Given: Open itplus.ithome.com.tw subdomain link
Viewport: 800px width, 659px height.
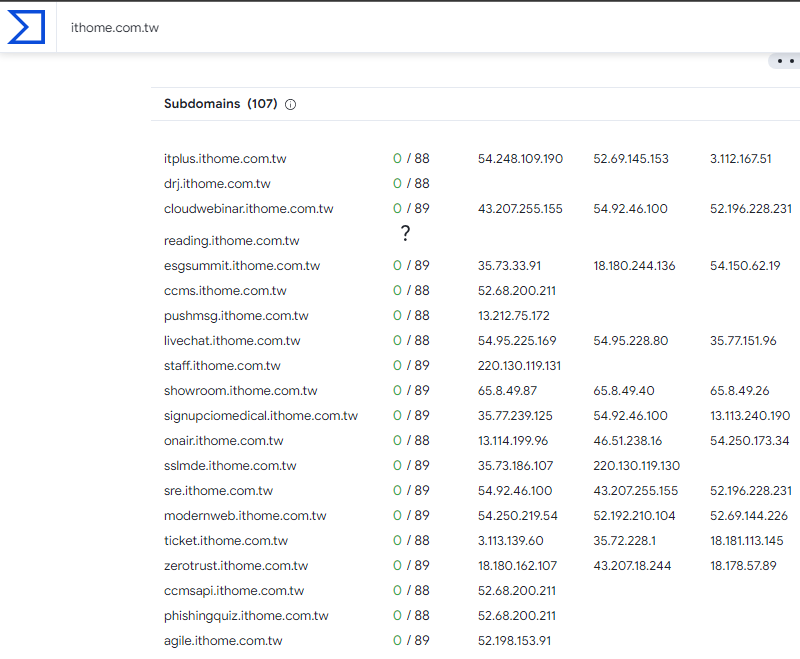Looking at the screenshot, I should coord(225,159).
